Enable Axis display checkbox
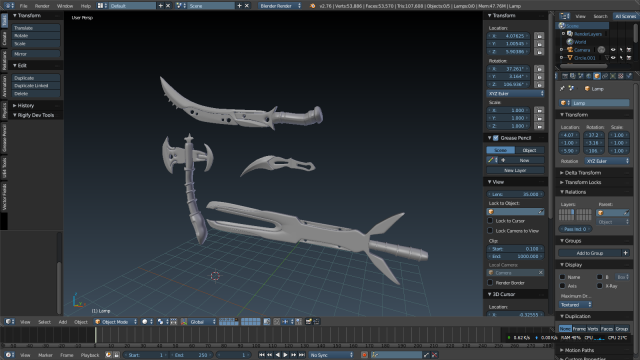640x360 pixels. point(562,286)
